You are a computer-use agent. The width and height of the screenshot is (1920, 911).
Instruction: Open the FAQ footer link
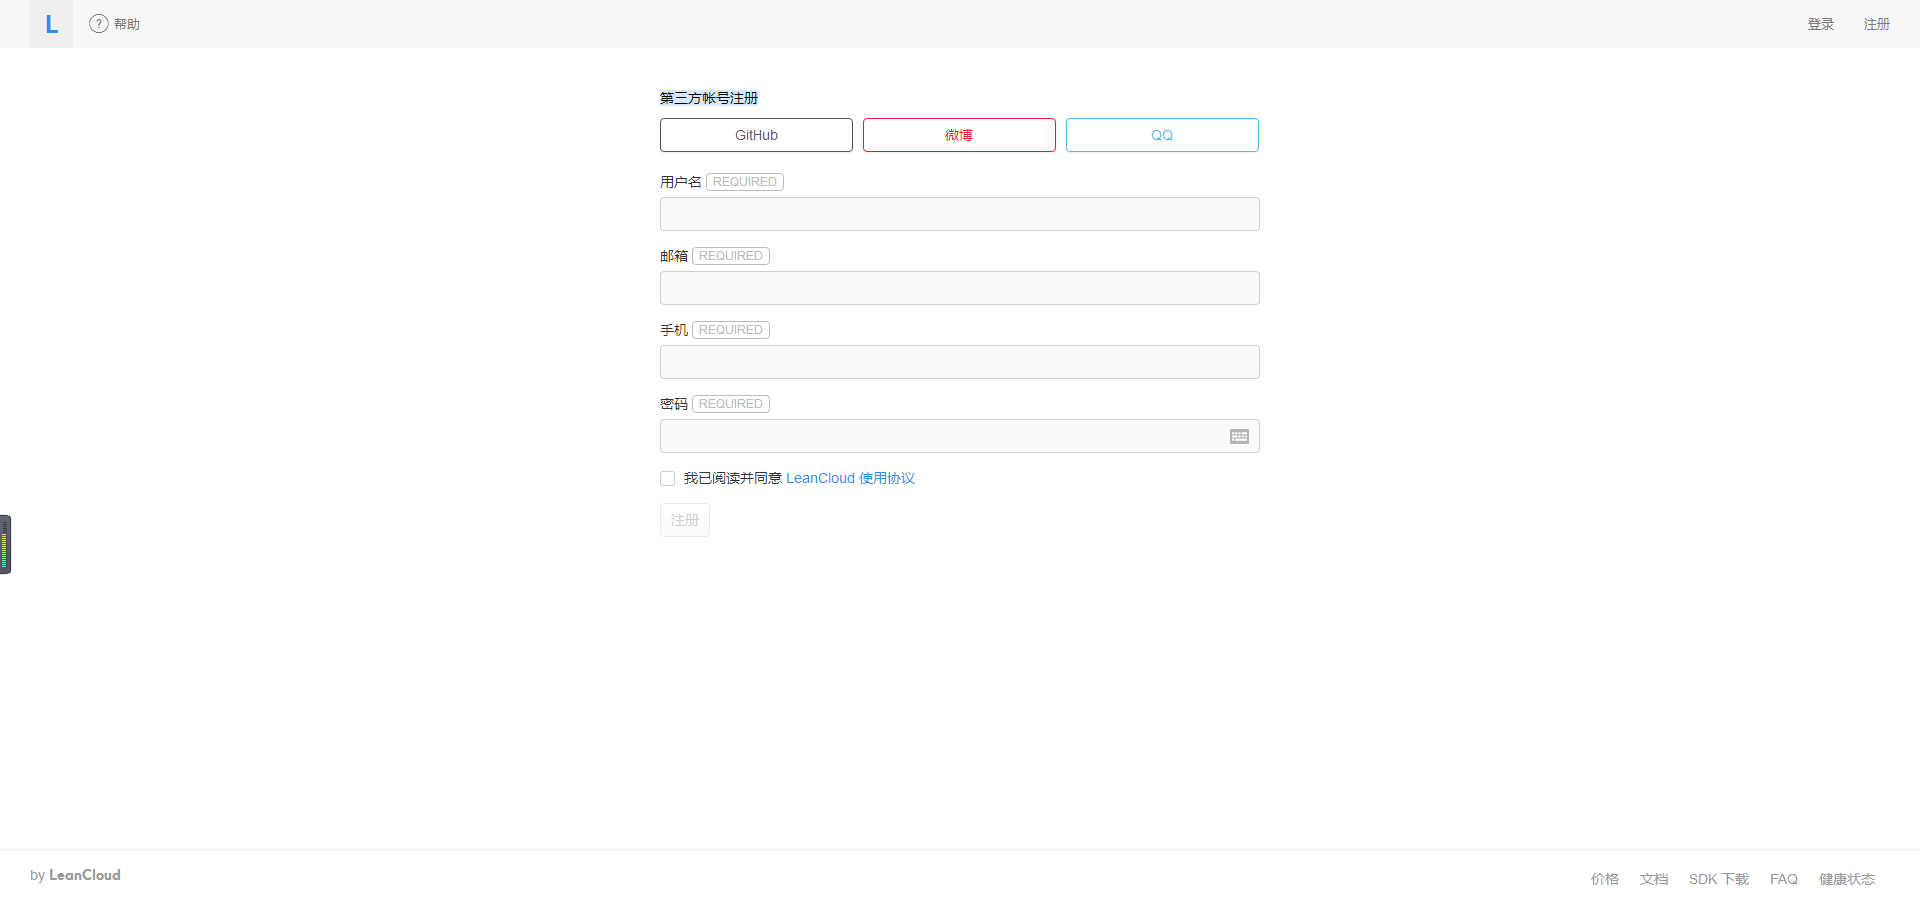[1784, 879]
